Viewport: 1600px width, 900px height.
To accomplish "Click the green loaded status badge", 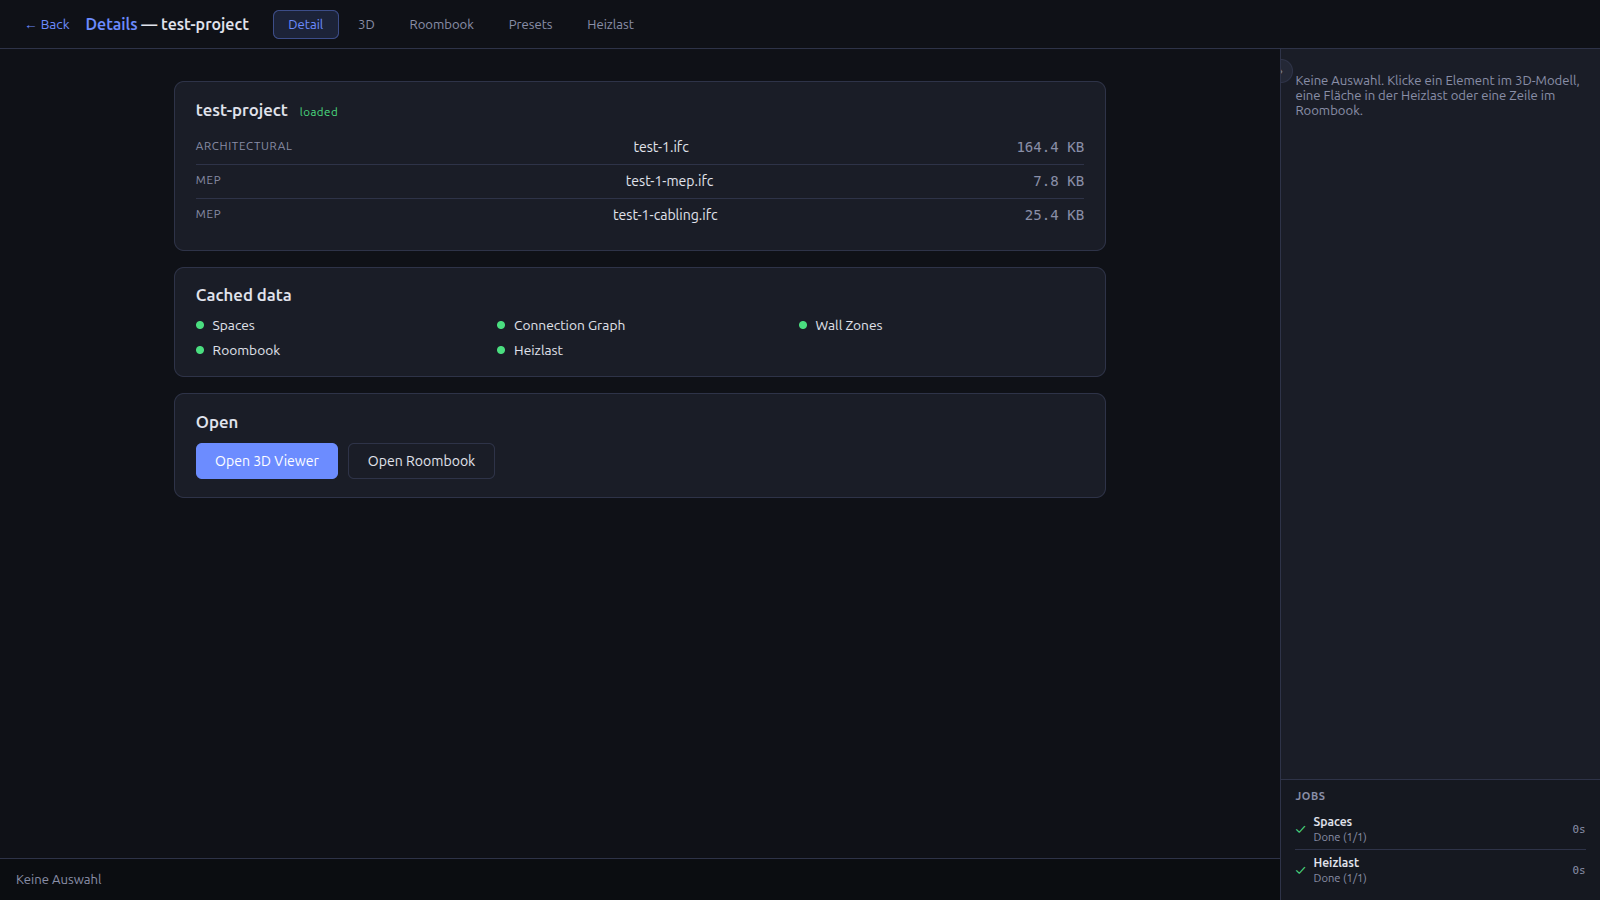I will pos(319,112).
